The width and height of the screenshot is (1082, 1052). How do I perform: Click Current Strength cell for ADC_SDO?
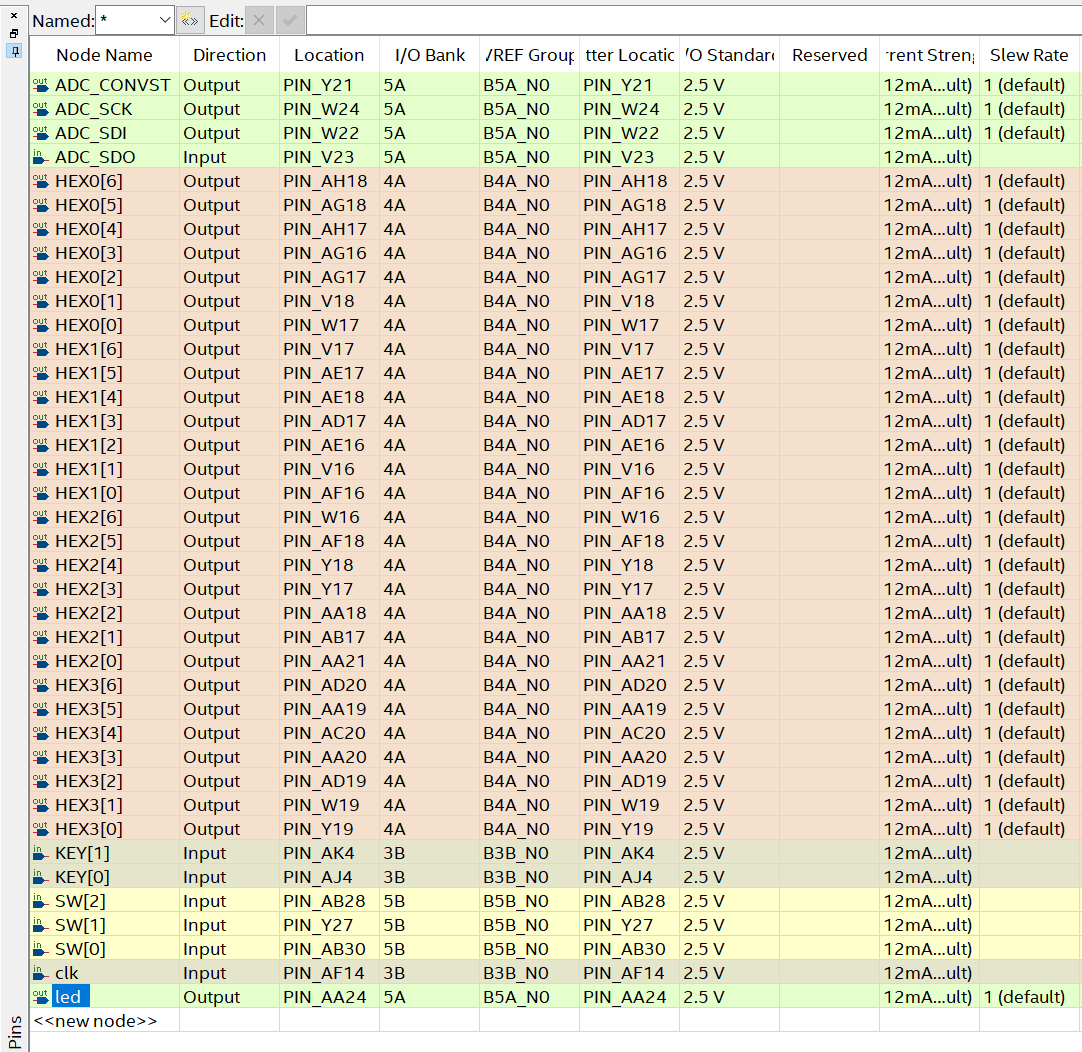tap(927, 157)
